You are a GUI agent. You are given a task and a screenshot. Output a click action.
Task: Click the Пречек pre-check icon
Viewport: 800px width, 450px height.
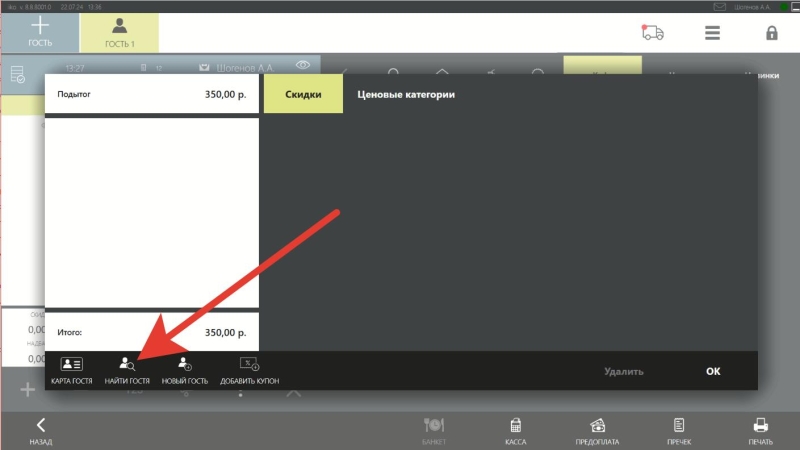pyautogui.click(x=679, y=425)
